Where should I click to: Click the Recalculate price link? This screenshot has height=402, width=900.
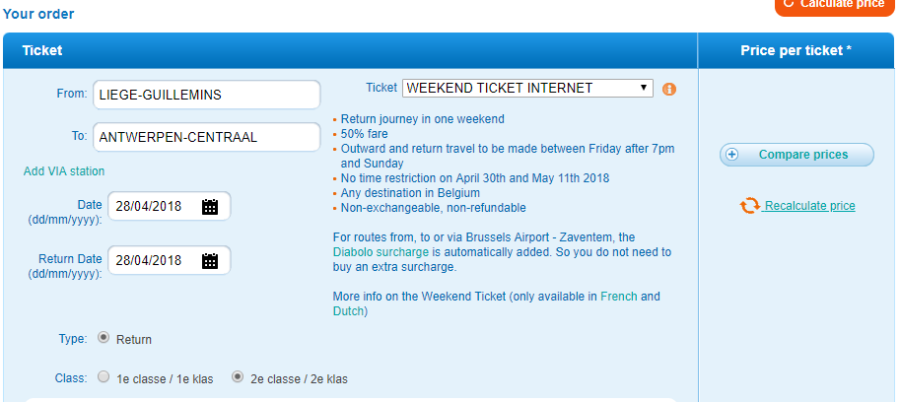coord(810,206)
